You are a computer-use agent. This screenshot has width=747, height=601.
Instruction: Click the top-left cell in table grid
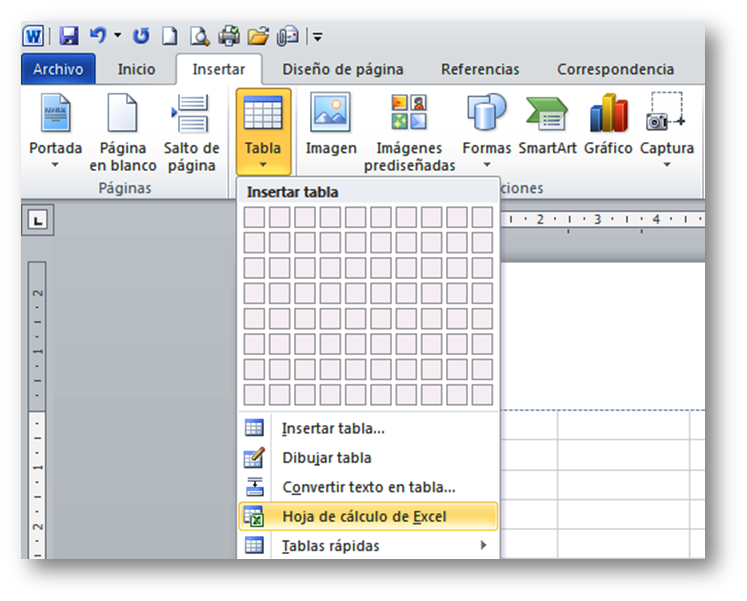point(255,217)
